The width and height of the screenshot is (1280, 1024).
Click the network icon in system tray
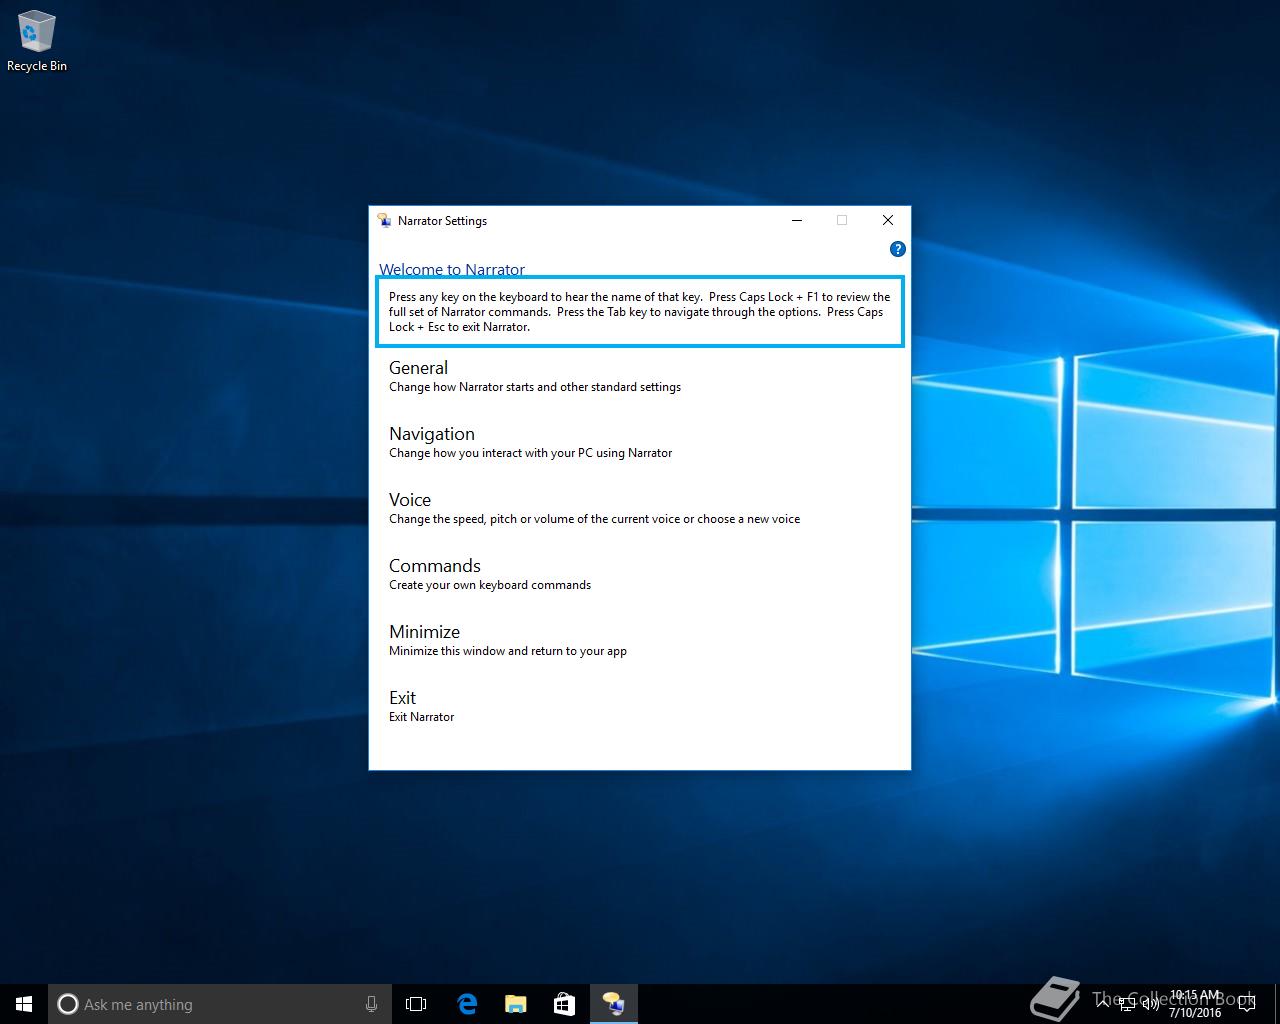[x=1128, y=1004]
